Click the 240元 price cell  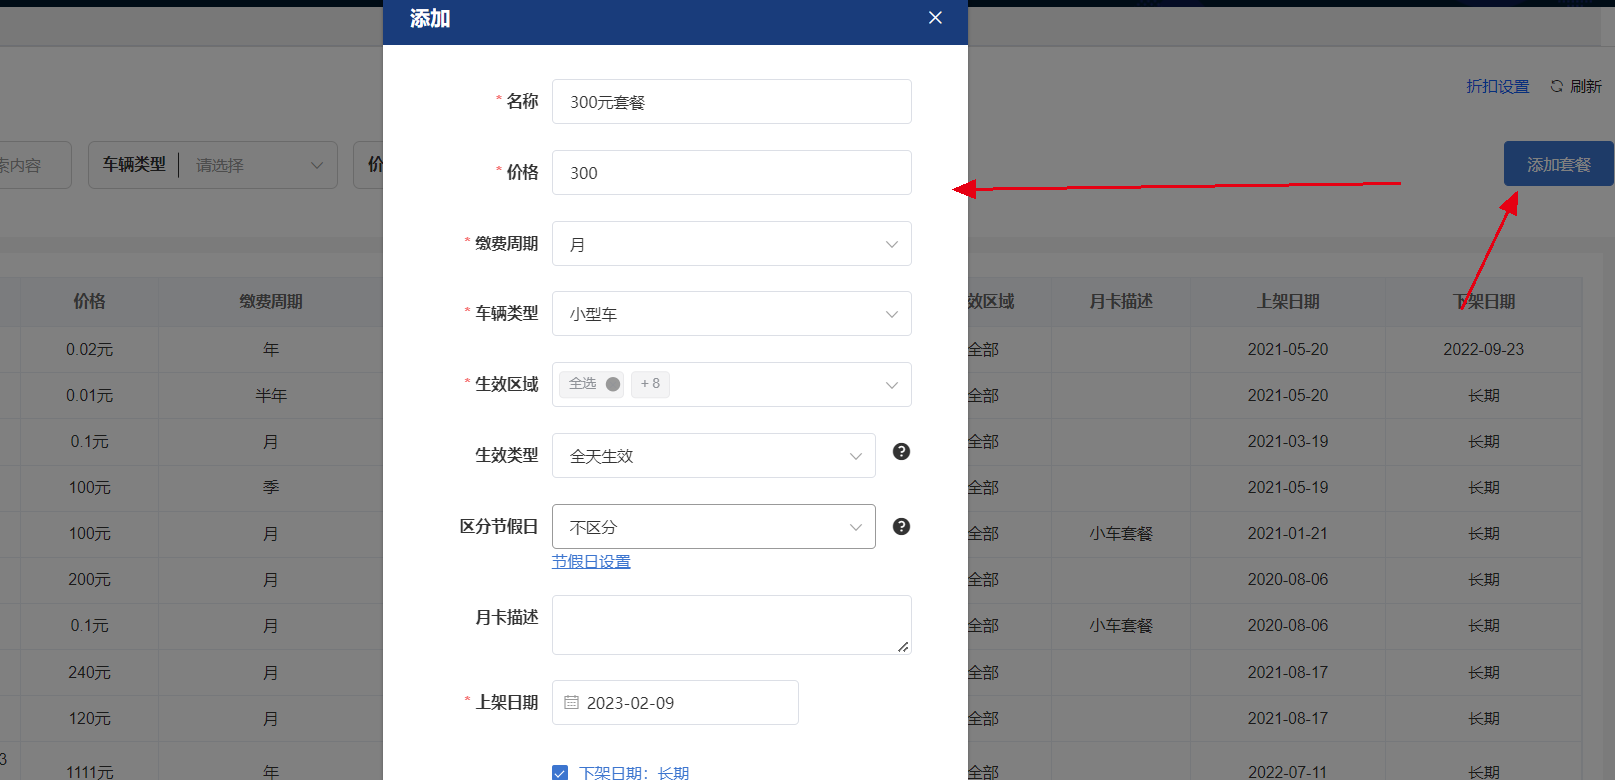pyautogui.click(x=89, y=672)
